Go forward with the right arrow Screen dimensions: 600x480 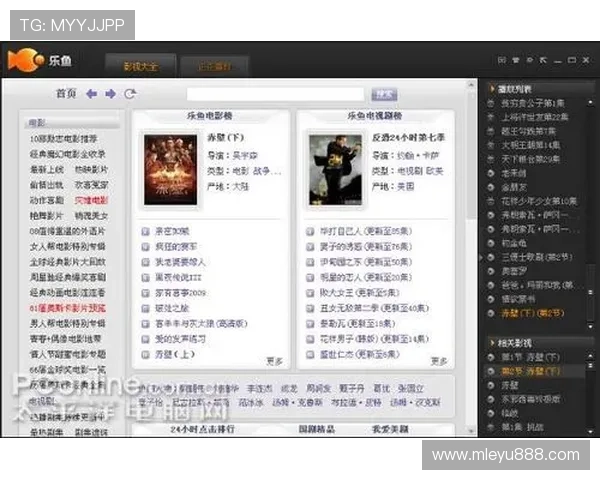111,94
